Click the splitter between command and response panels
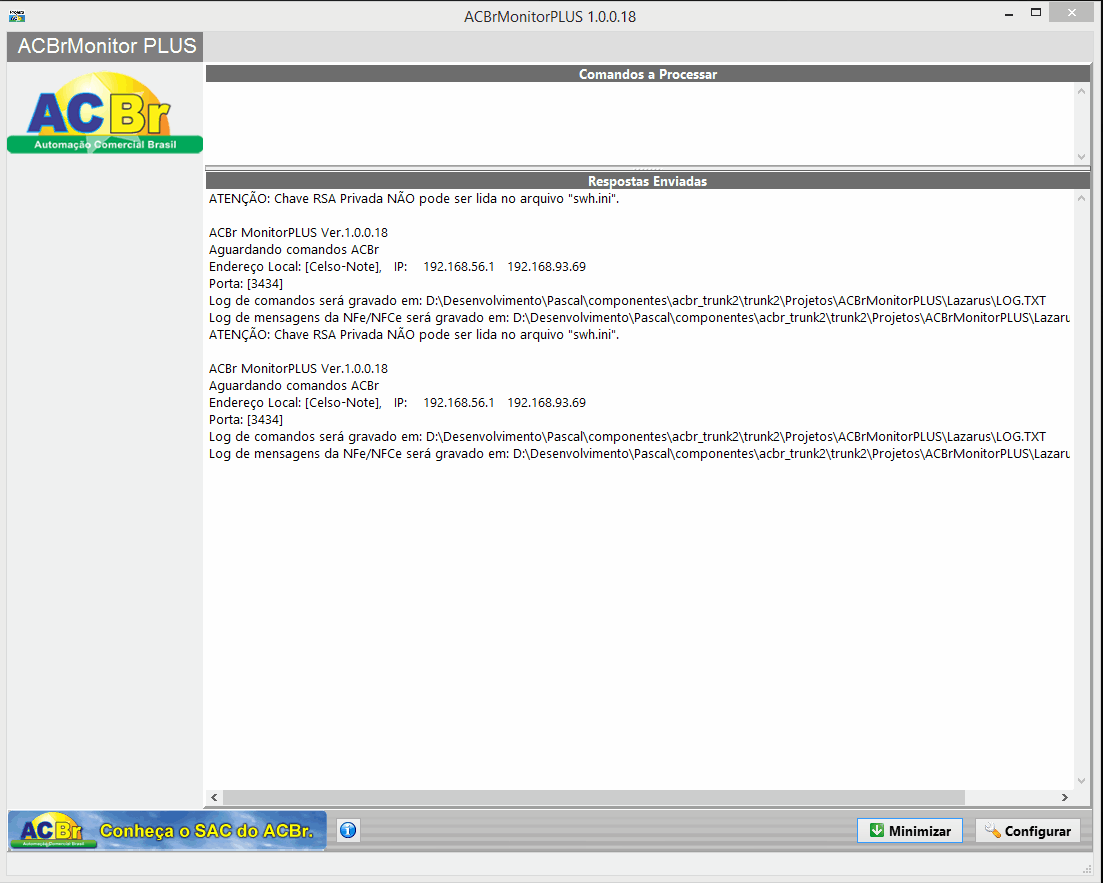This screenshot has height=883, width=1103. [x=647, y=169]
